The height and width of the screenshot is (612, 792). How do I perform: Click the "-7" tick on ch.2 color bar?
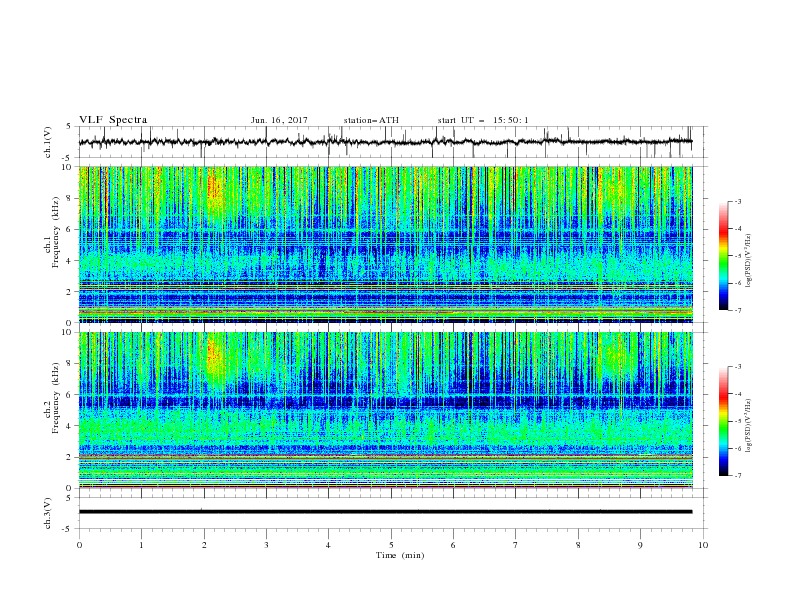737,475
